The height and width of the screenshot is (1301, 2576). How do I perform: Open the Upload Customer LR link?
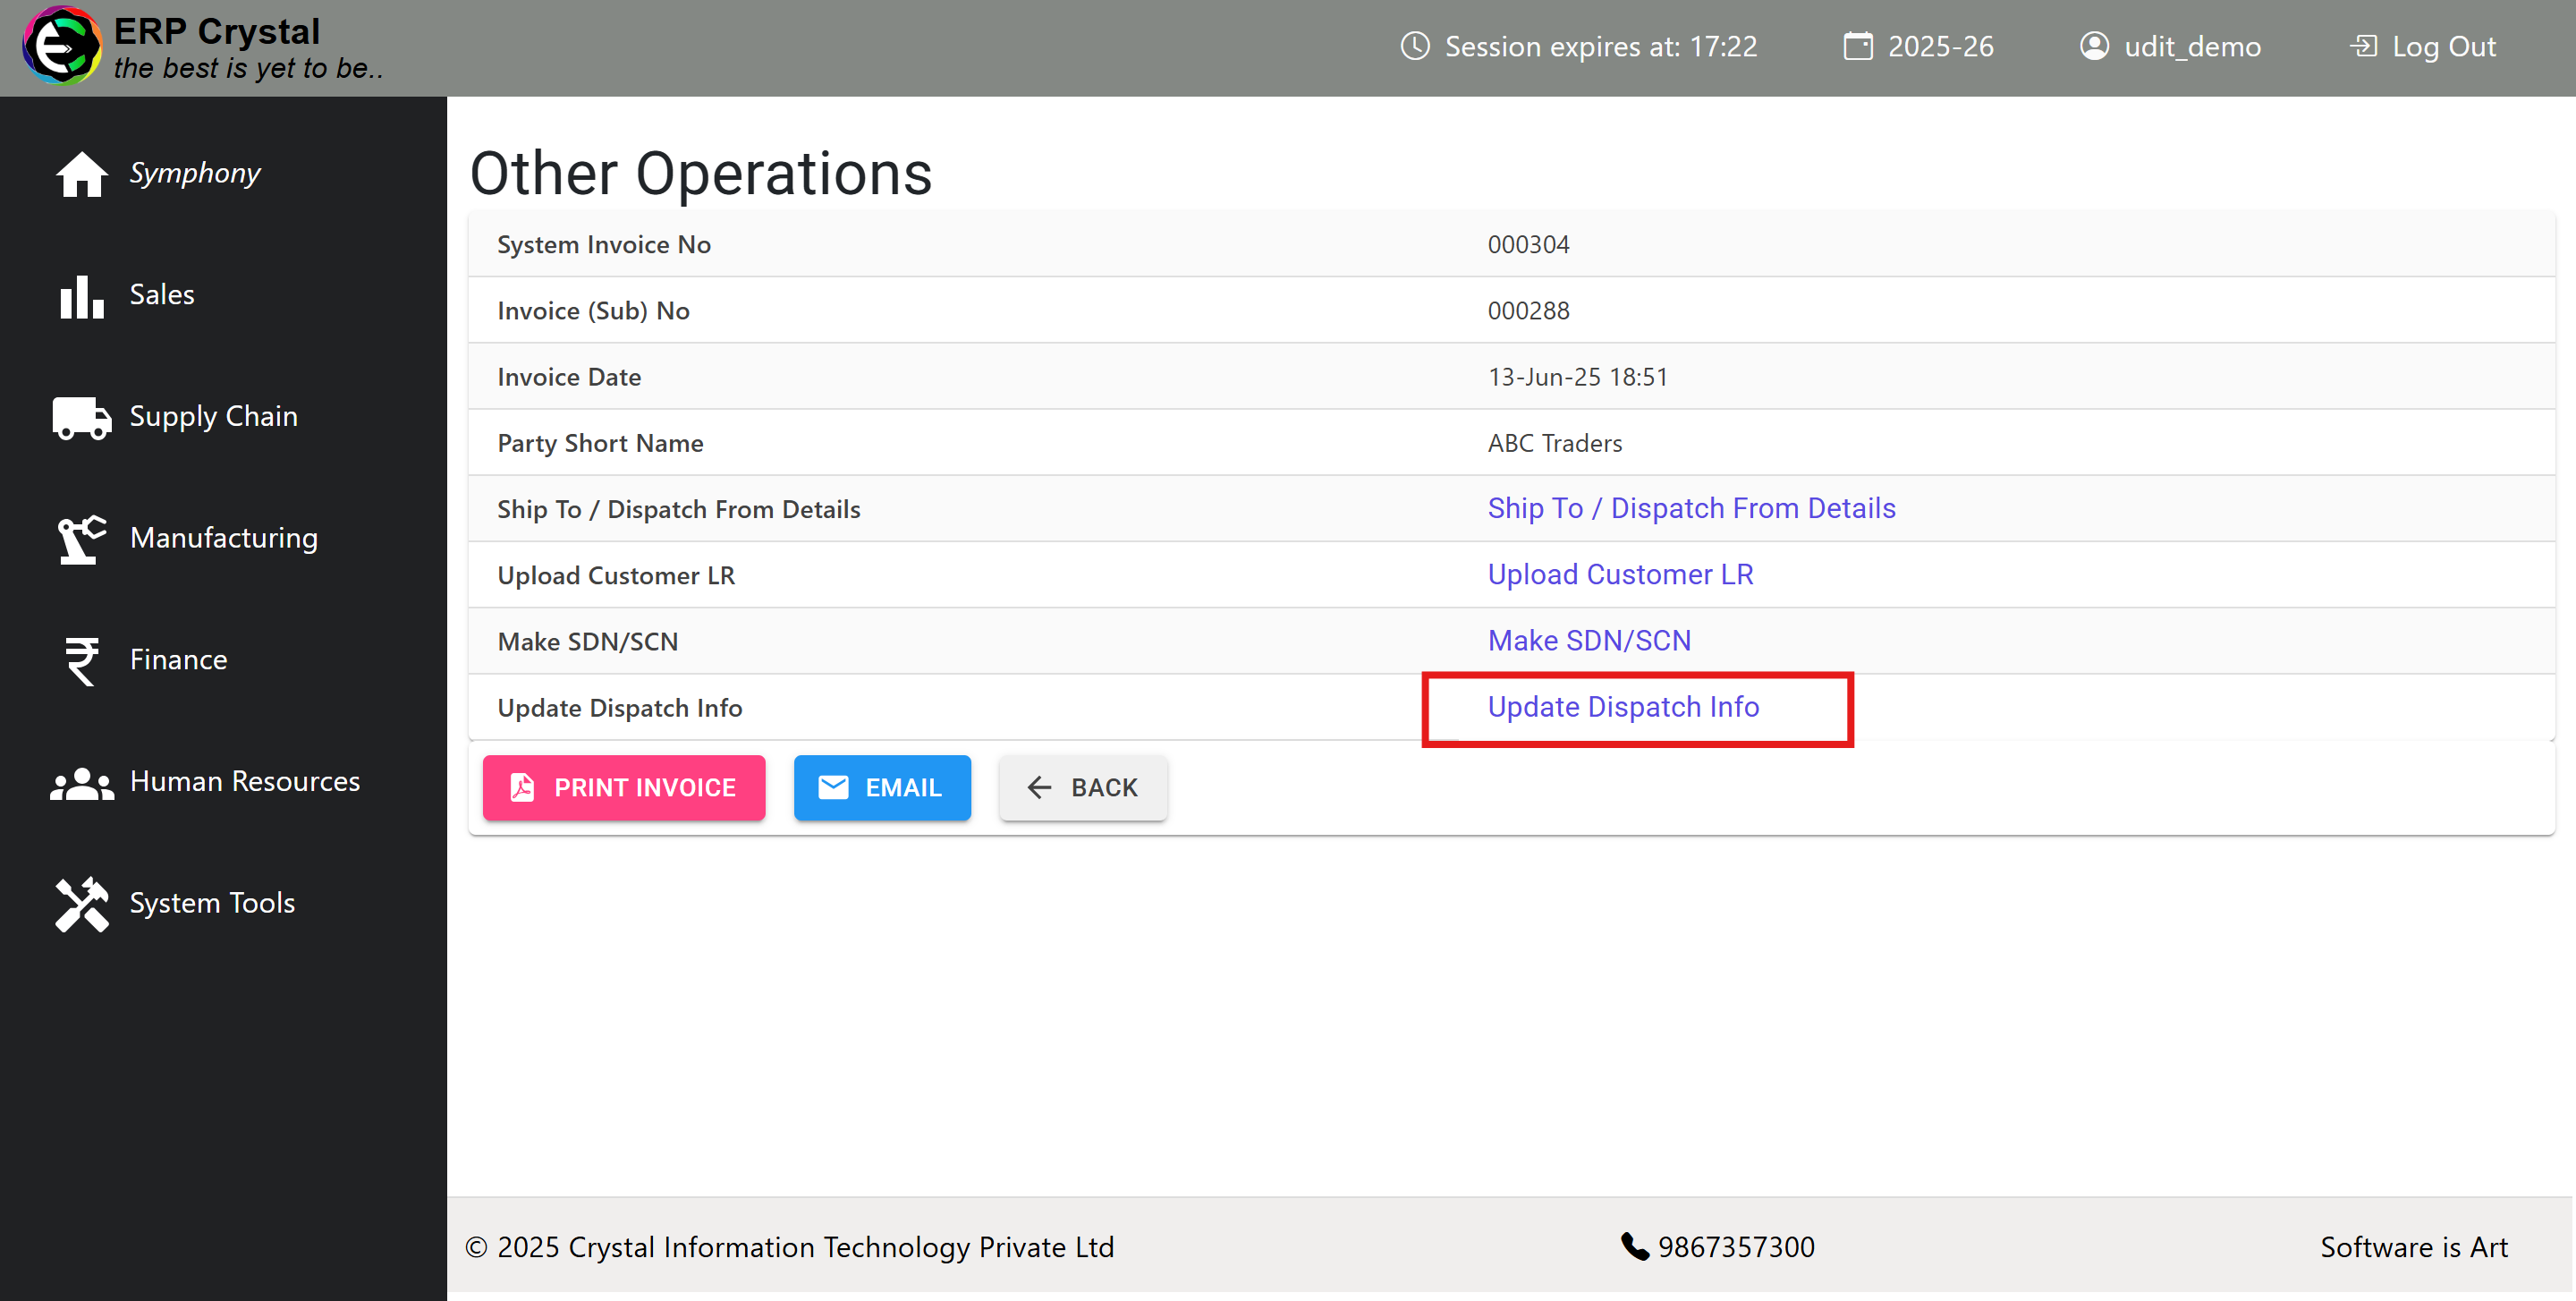[1620, 575]
